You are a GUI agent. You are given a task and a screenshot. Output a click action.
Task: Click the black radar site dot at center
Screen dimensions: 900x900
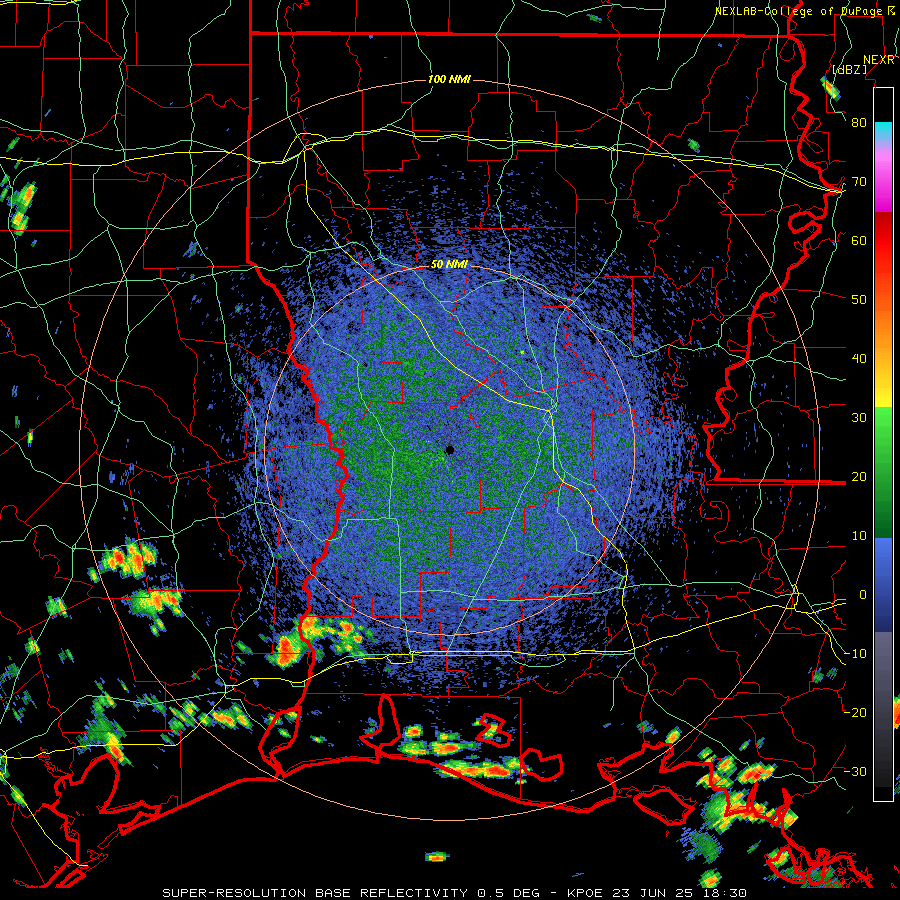coord(450,450)
